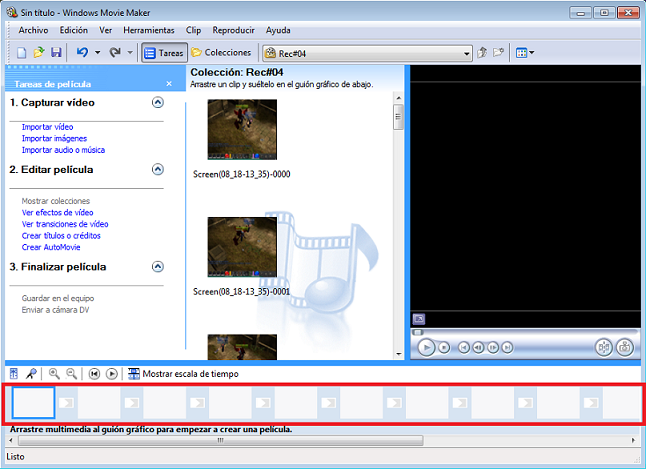Open the Ayuda menu
Image resolution: width=646 pixels, height=469 pixels.
point(278,30)
